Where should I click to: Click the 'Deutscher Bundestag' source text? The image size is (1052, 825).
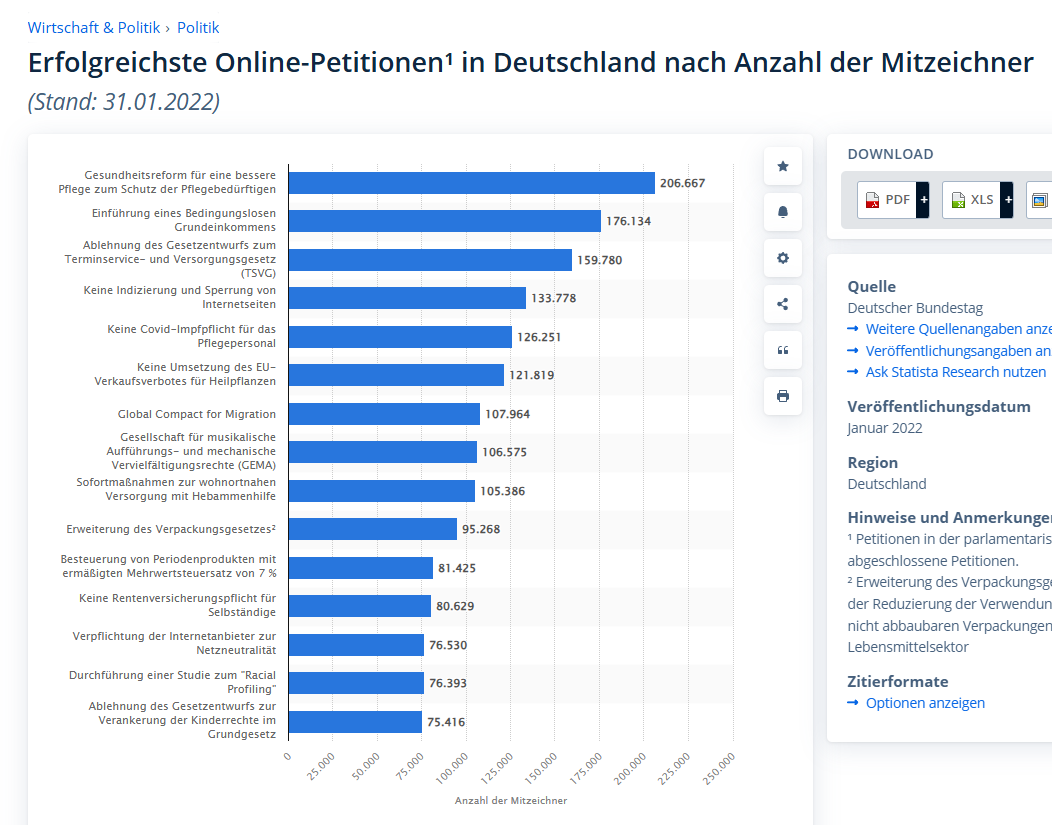pos(915,308)
